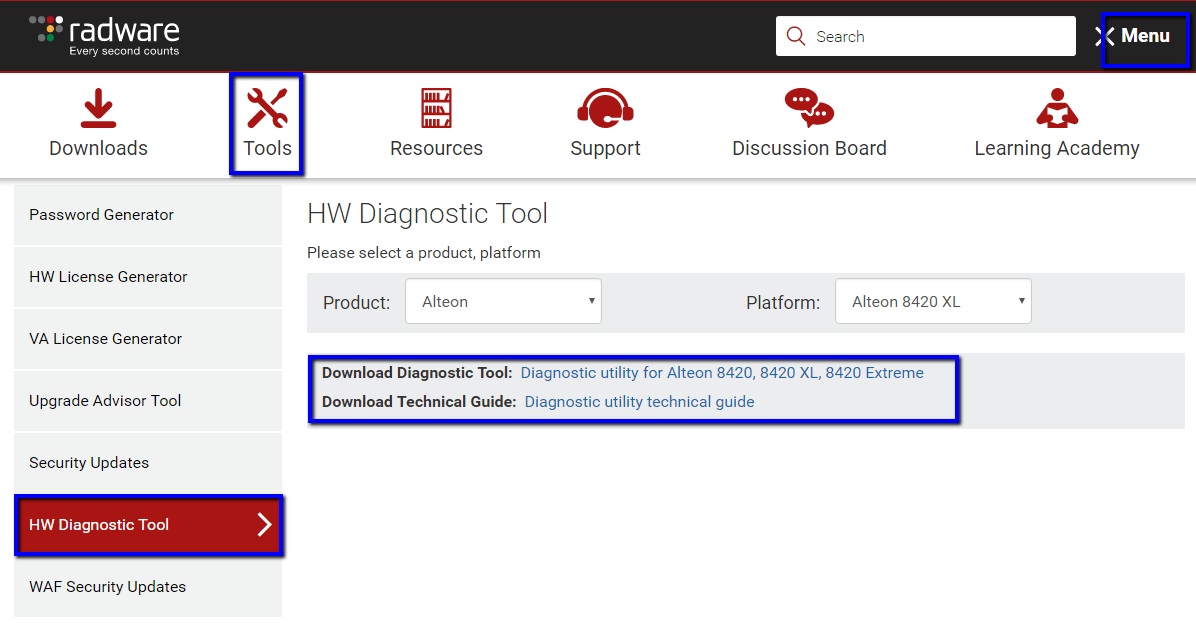Open the Tools section icon
Image resolution: width=1196 pixels, height=626 pixels.
266,108
